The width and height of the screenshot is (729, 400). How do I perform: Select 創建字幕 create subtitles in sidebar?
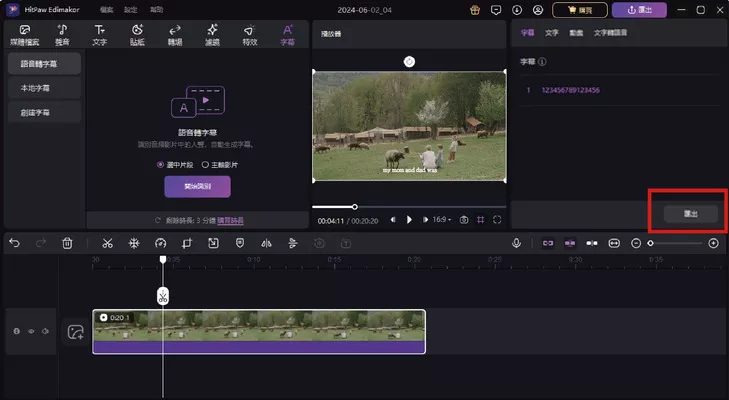click(45, 112)
